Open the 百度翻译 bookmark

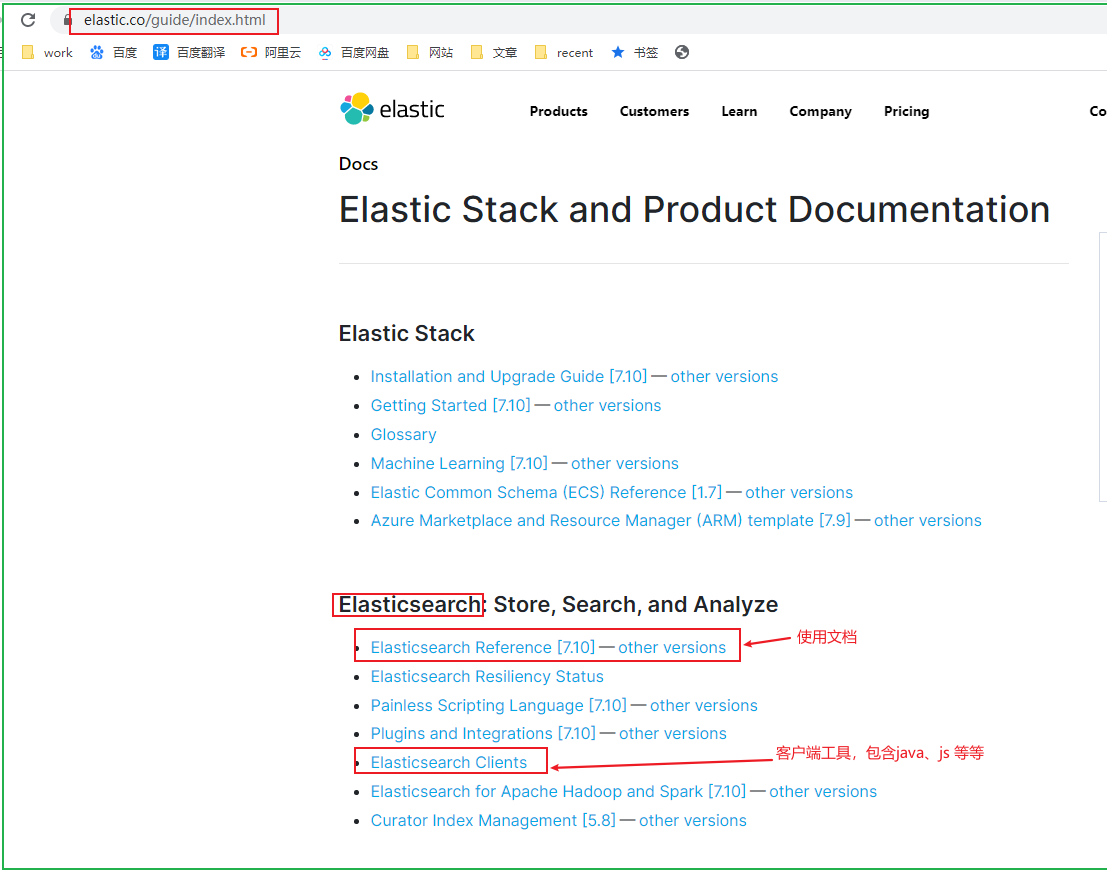tap(189, 52)
